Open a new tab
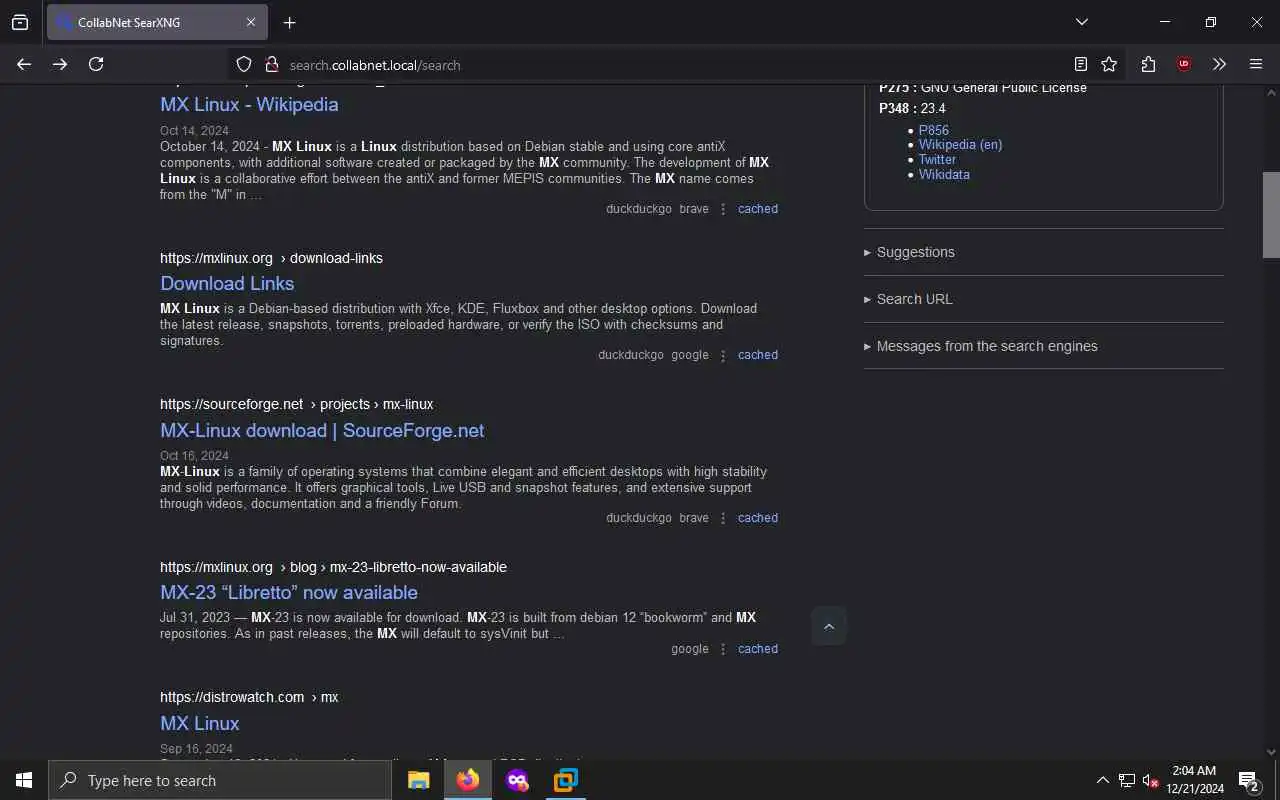 pyautogui.click(x=289, y=22)
